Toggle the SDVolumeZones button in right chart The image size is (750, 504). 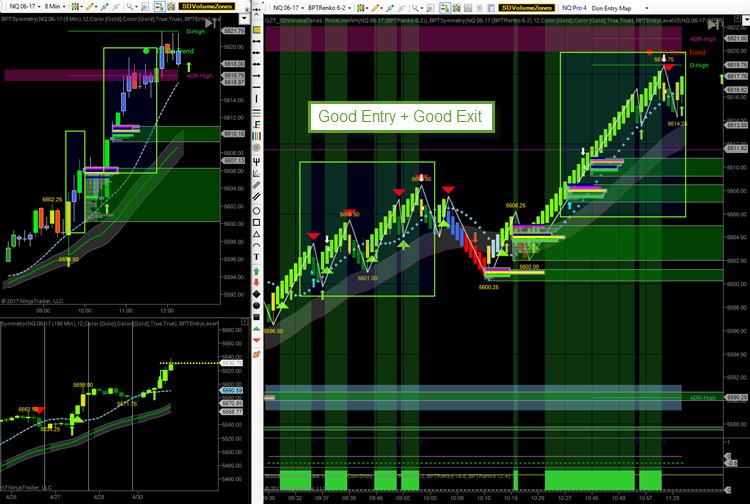point(526,8)
